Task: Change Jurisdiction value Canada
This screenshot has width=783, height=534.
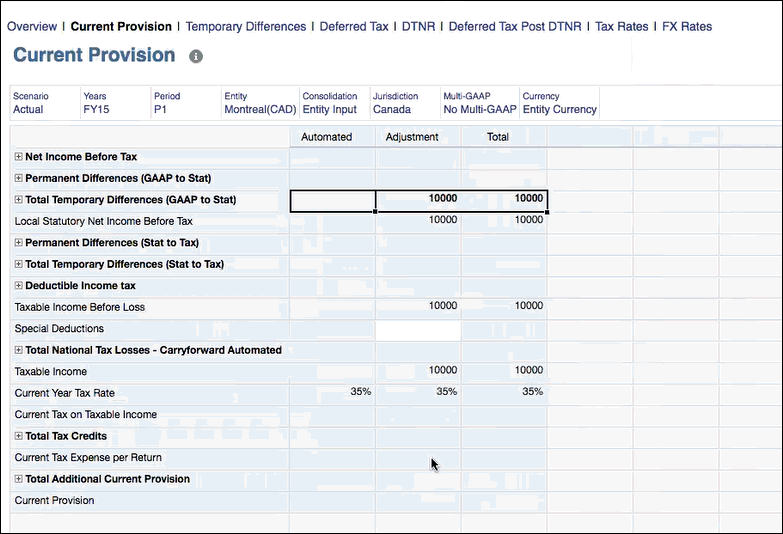Action: tap(392, 109)
